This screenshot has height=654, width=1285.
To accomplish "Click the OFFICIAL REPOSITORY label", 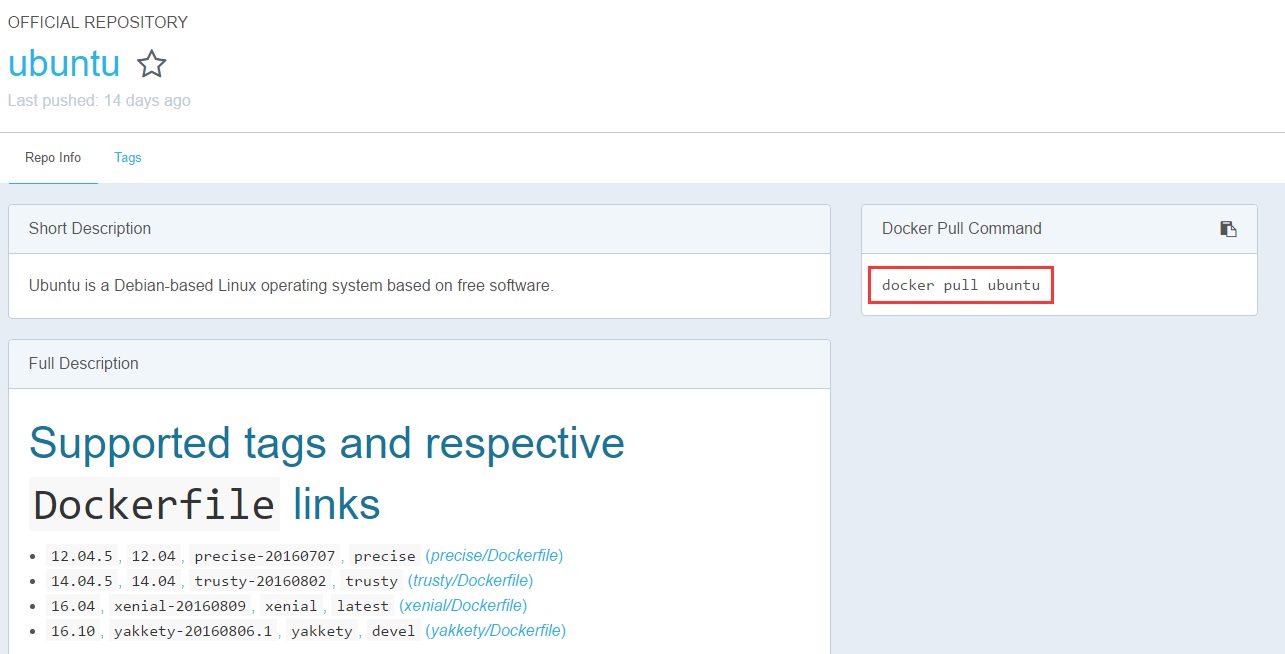I will coord(98,22).
